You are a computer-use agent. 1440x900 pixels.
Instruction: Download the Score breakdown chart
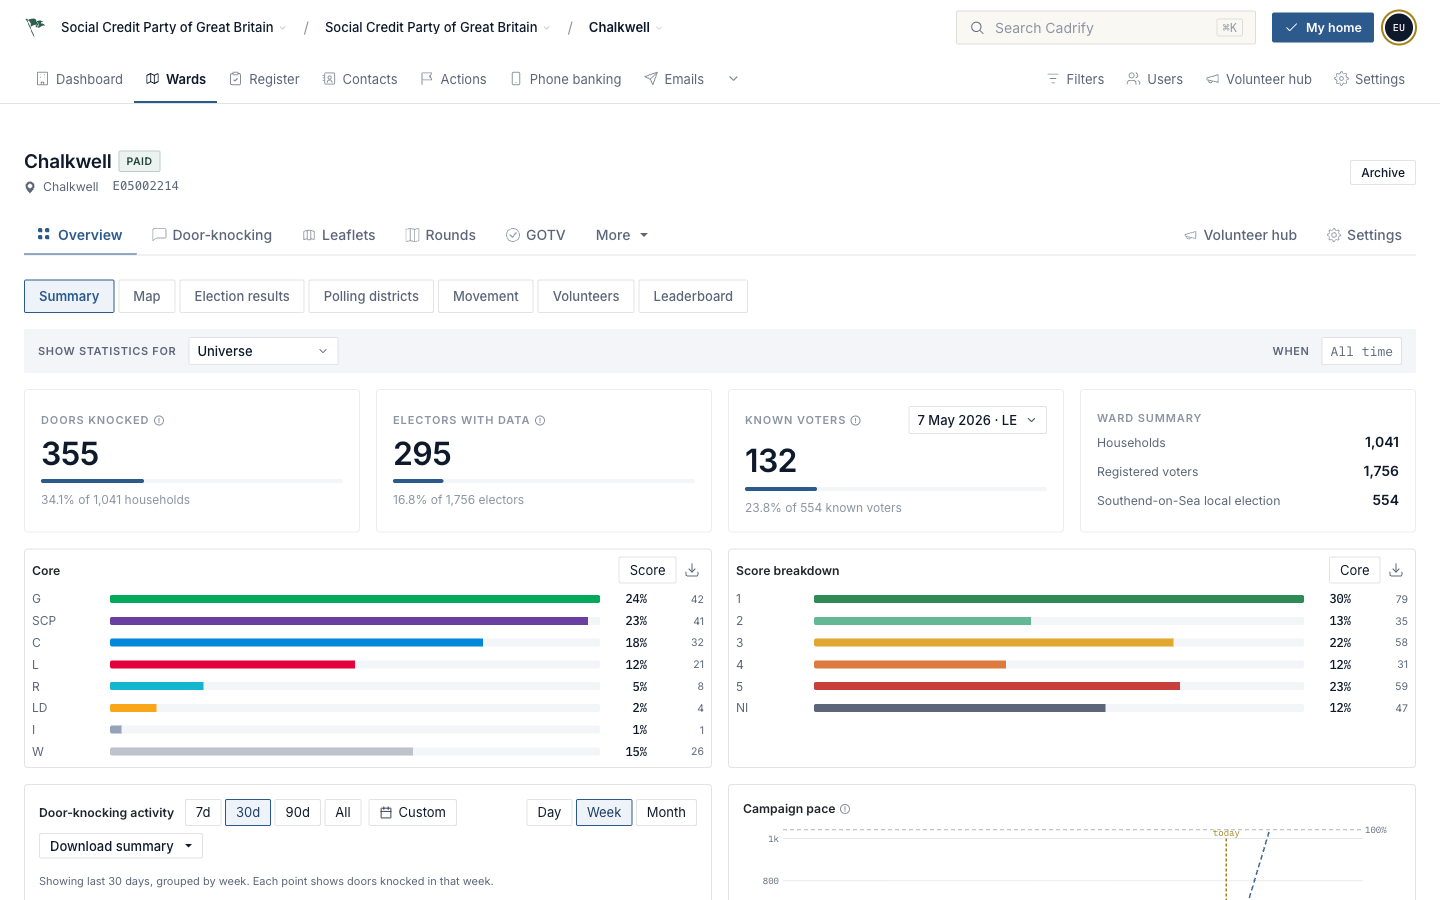1396,570
